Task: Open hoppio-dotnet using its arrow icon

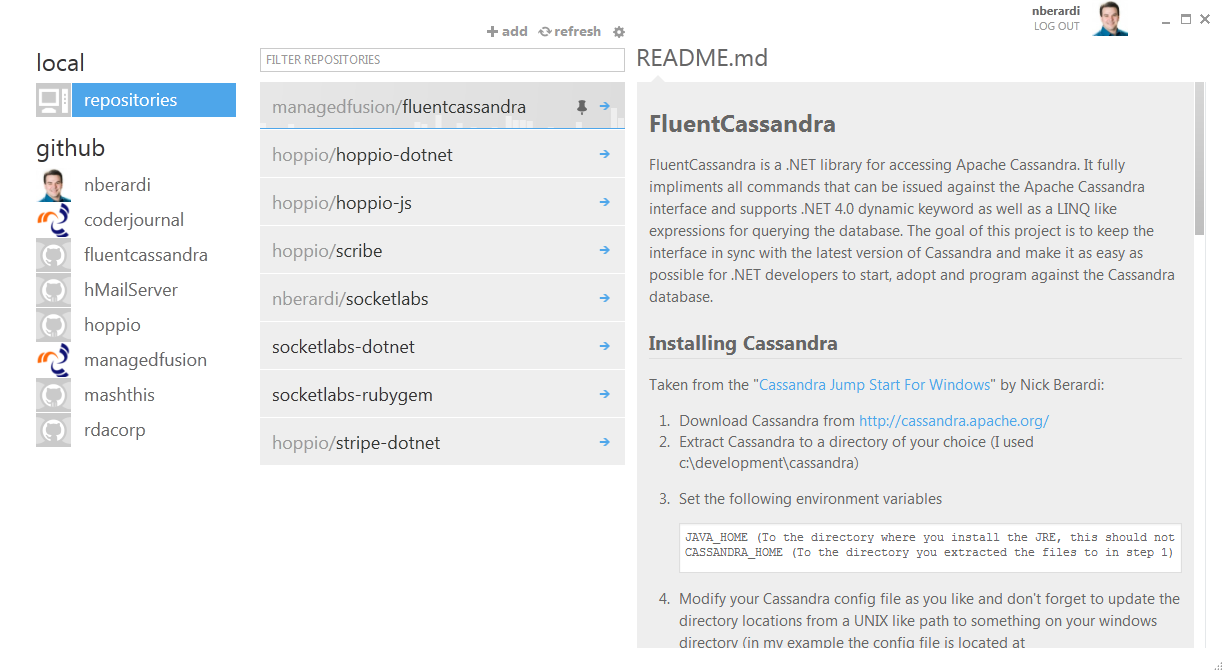Action: [605, 154]
